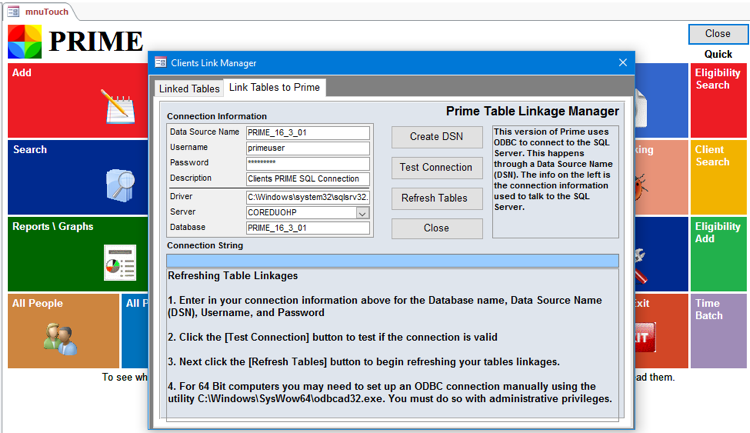Click into the Username field
The height and width of the screenshot is (433, 750).
pyautogui.click(x=307, y=148)
